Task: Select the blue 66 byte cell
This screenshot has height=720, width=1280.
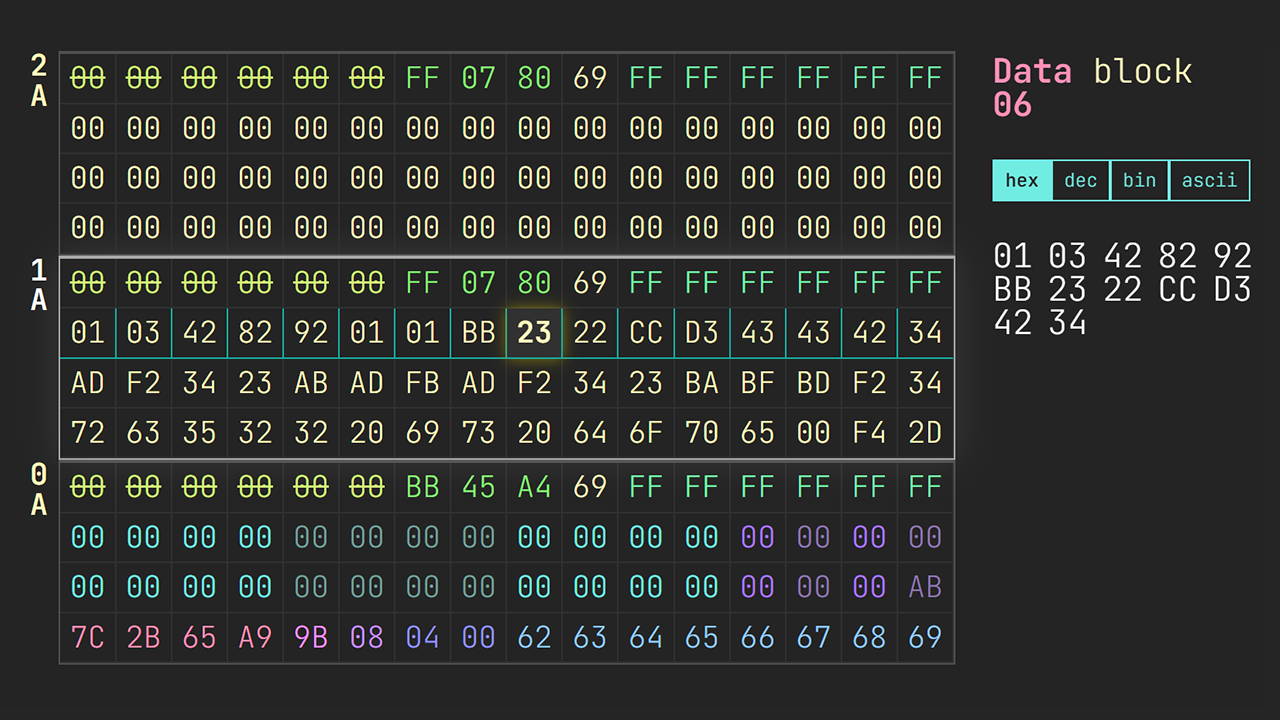Action: 758,638
